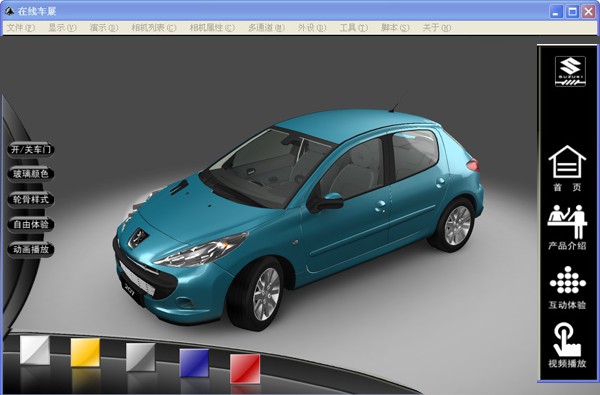Pick the red color swatch
The image size is (600, 395).
pos(245,368)
